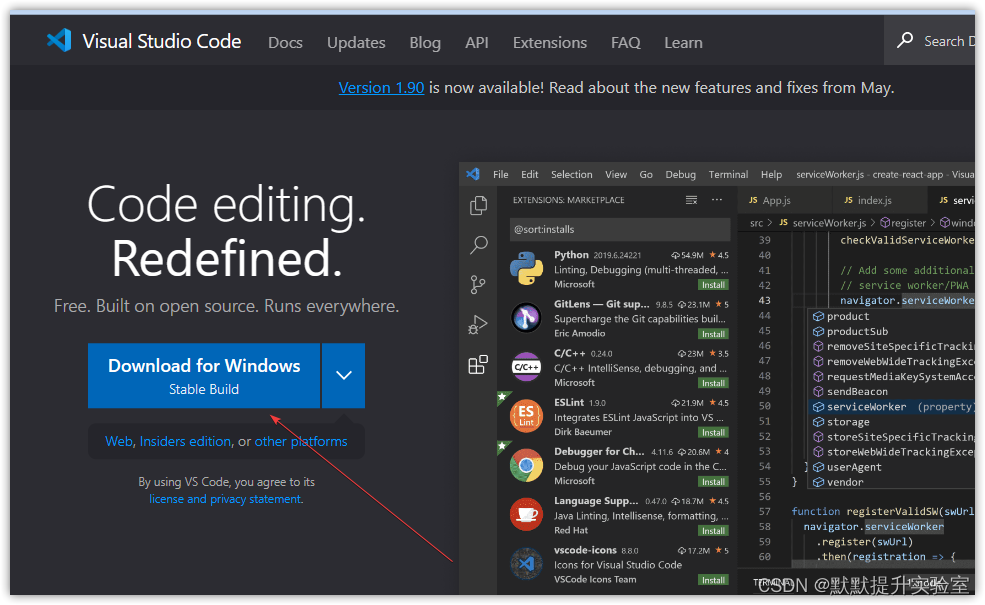Switch to the index.js editor tab
Screen dimensions: 985x605
tap(878, 200)
